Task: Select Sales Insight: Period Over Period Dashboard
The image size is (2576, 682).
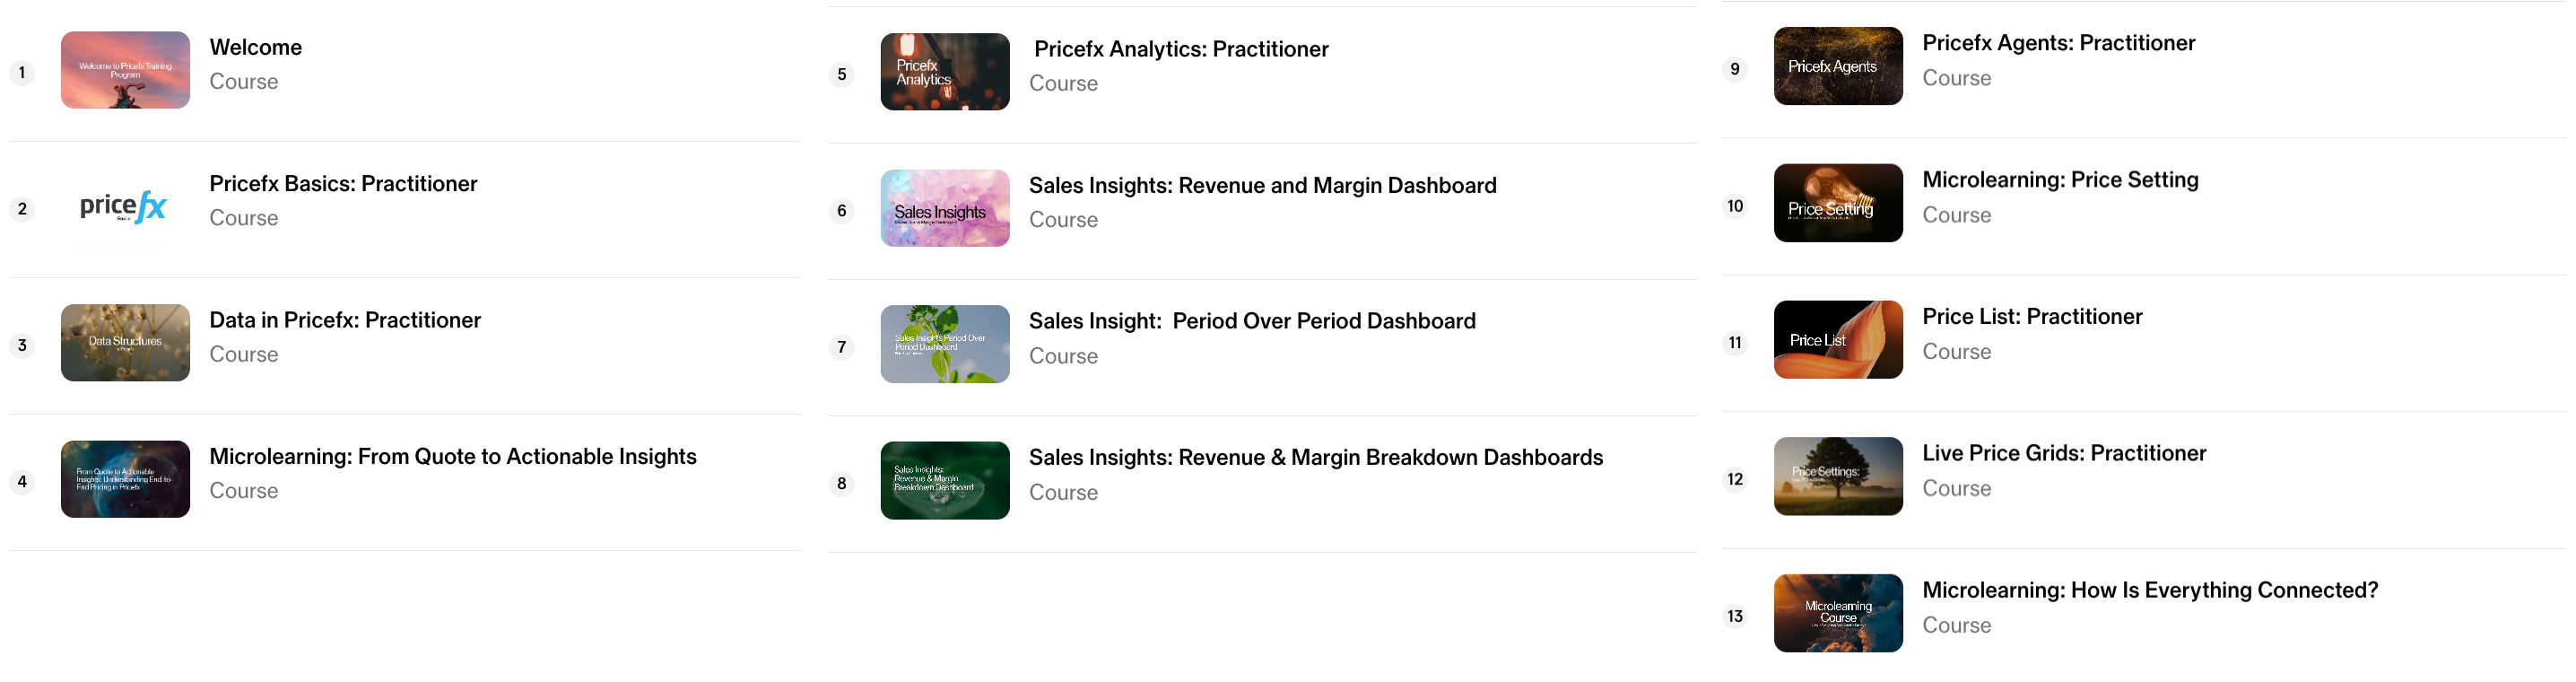Action: pos(1252,321)
